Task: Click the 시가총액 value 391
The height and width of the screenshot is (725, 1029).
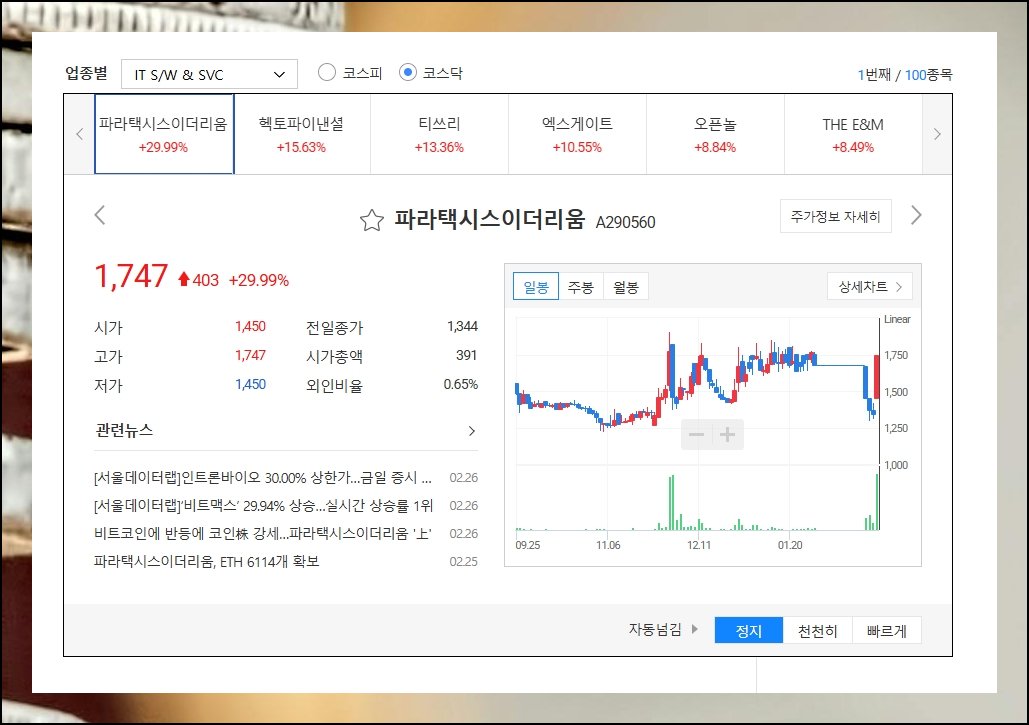Action: [467, 355]
